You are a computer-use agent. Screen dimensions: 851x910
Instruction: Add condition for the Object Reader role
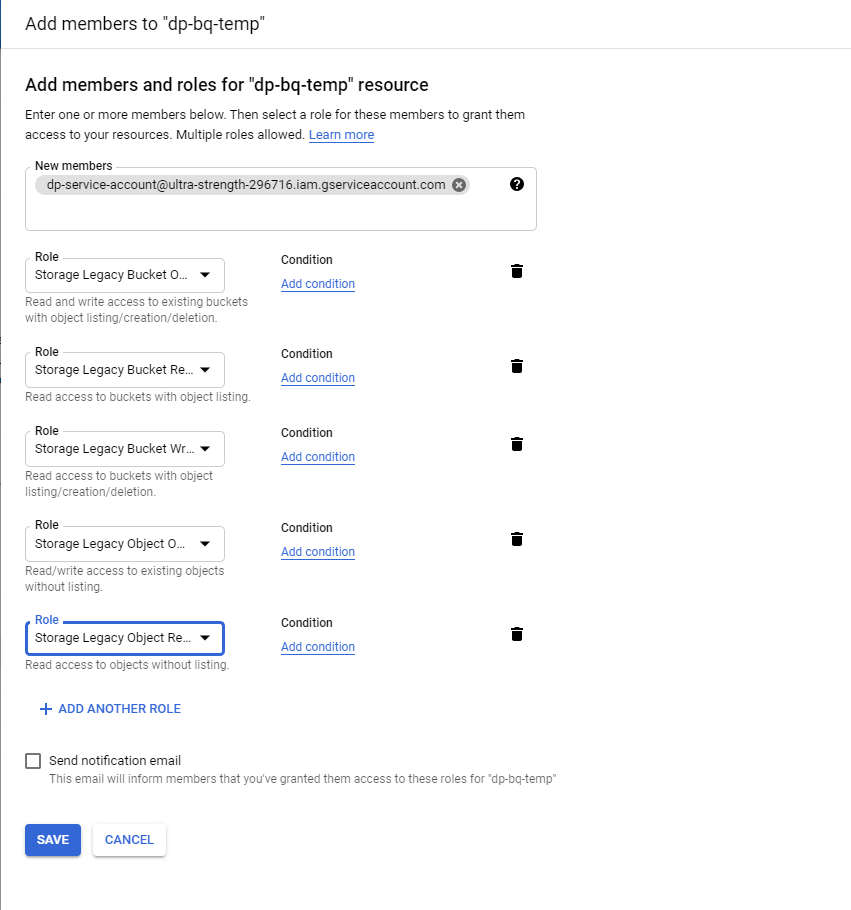coord(318,647)
